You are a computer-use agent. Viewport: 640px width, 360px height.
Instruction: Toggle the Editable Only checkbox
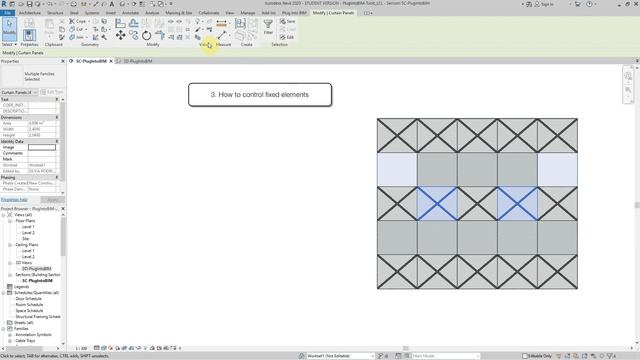tap(525, 356)
